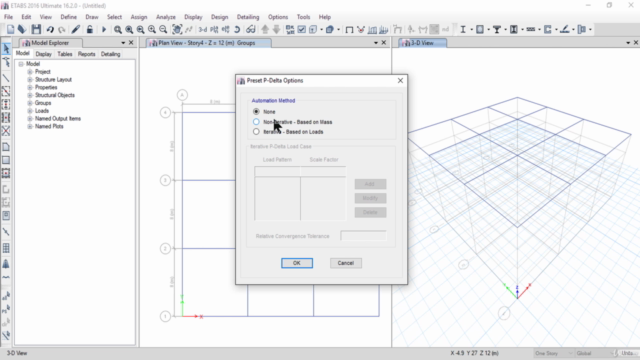Click the Set Plan View icon
Screen dimensions: 640x360
214,29
